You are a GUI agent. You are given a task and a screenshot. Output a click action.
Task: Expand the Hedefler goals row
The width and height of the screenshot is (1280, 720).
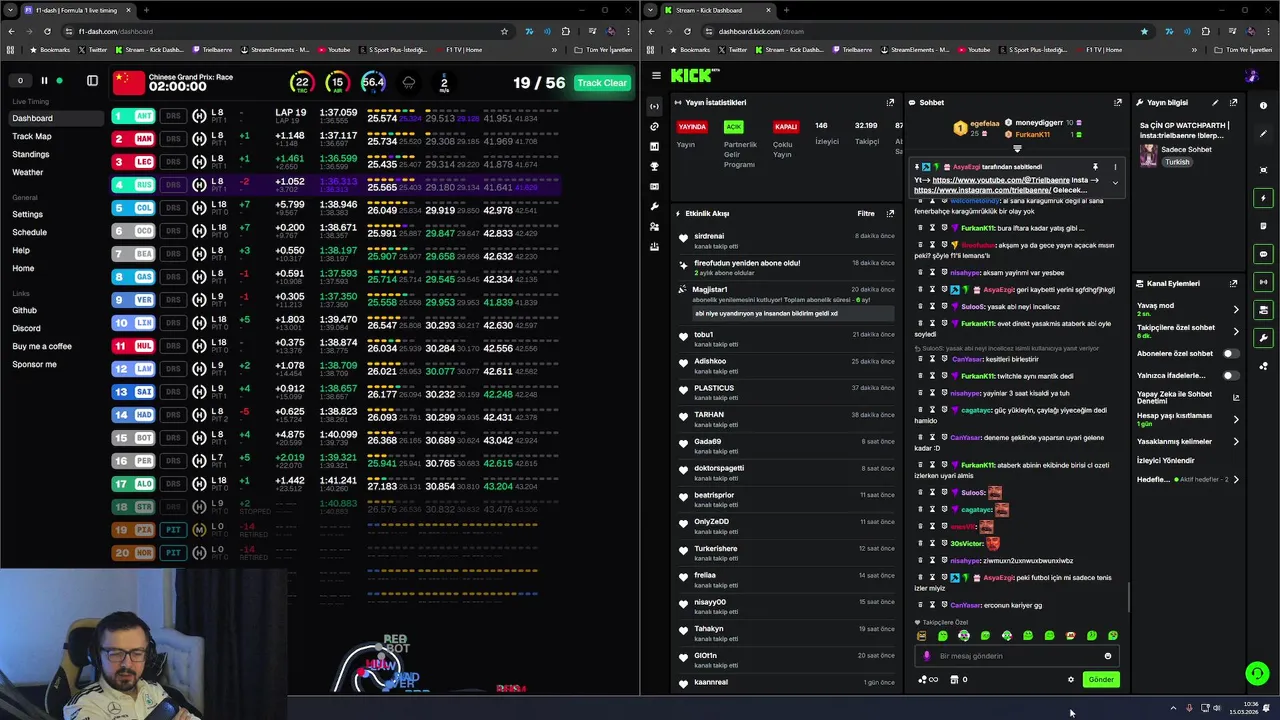(1235, 480)
